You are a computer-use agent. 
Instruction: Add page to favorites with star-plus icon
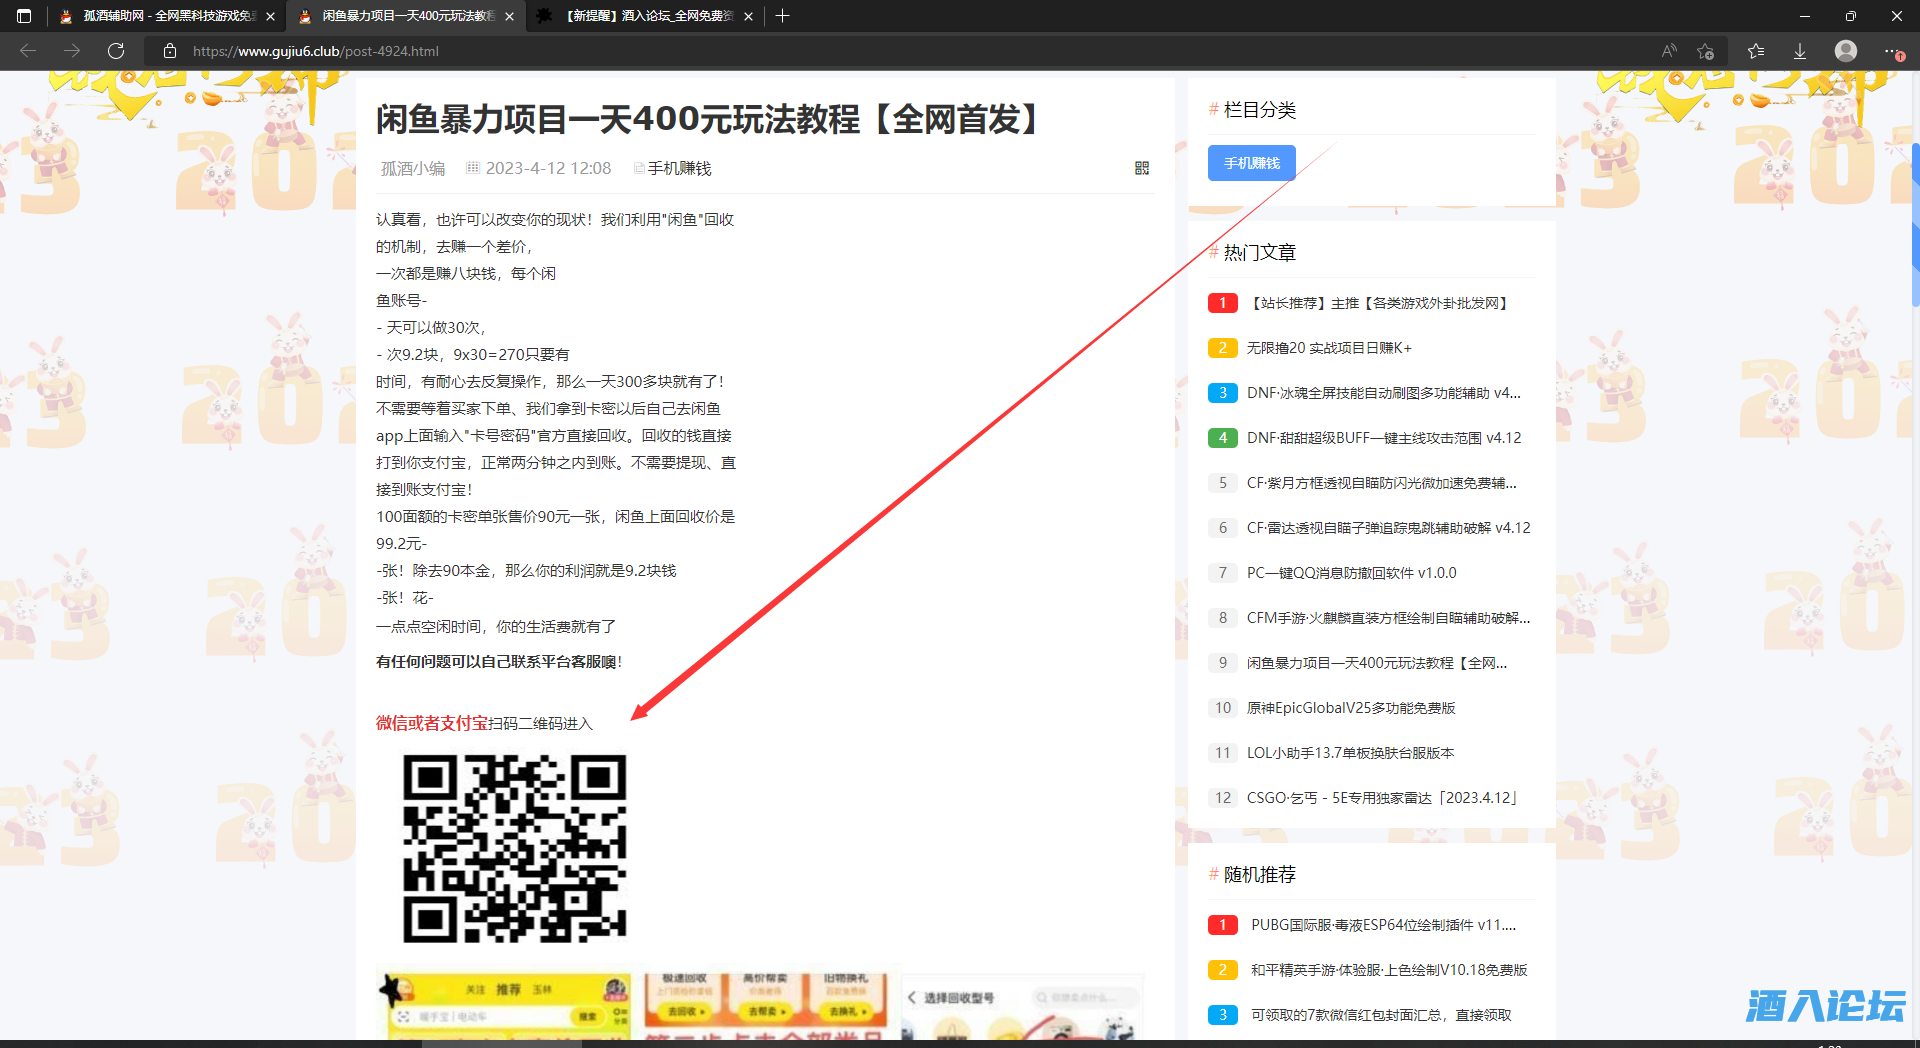tap(1706, 51)
